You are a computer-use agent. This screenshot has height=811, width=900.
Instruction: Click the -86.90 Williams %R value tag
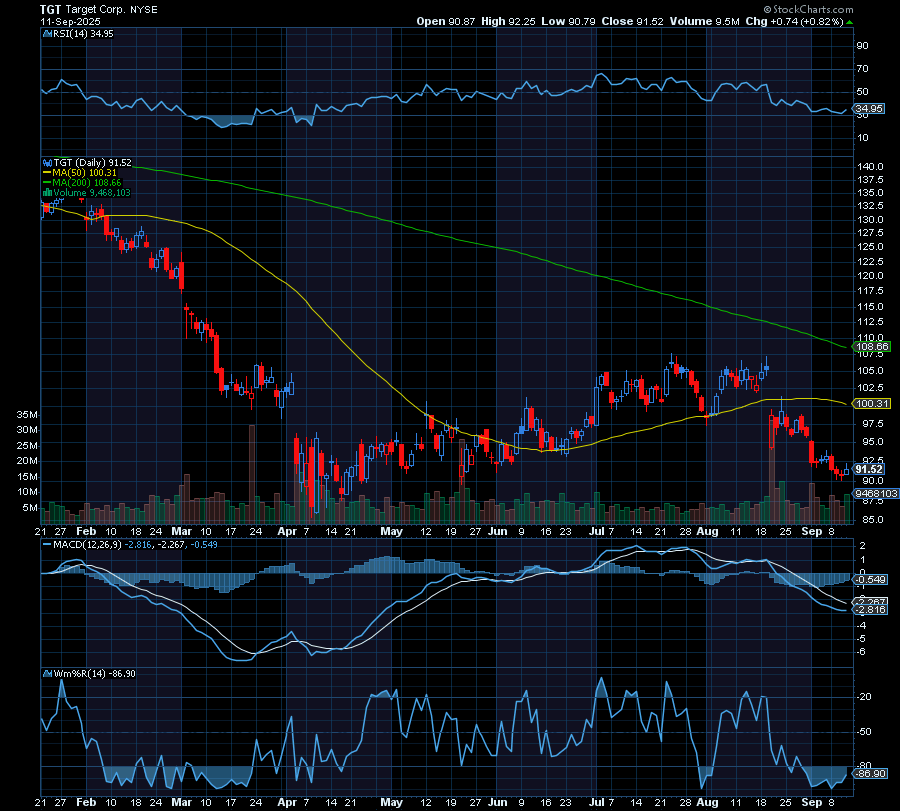[868, 773]
